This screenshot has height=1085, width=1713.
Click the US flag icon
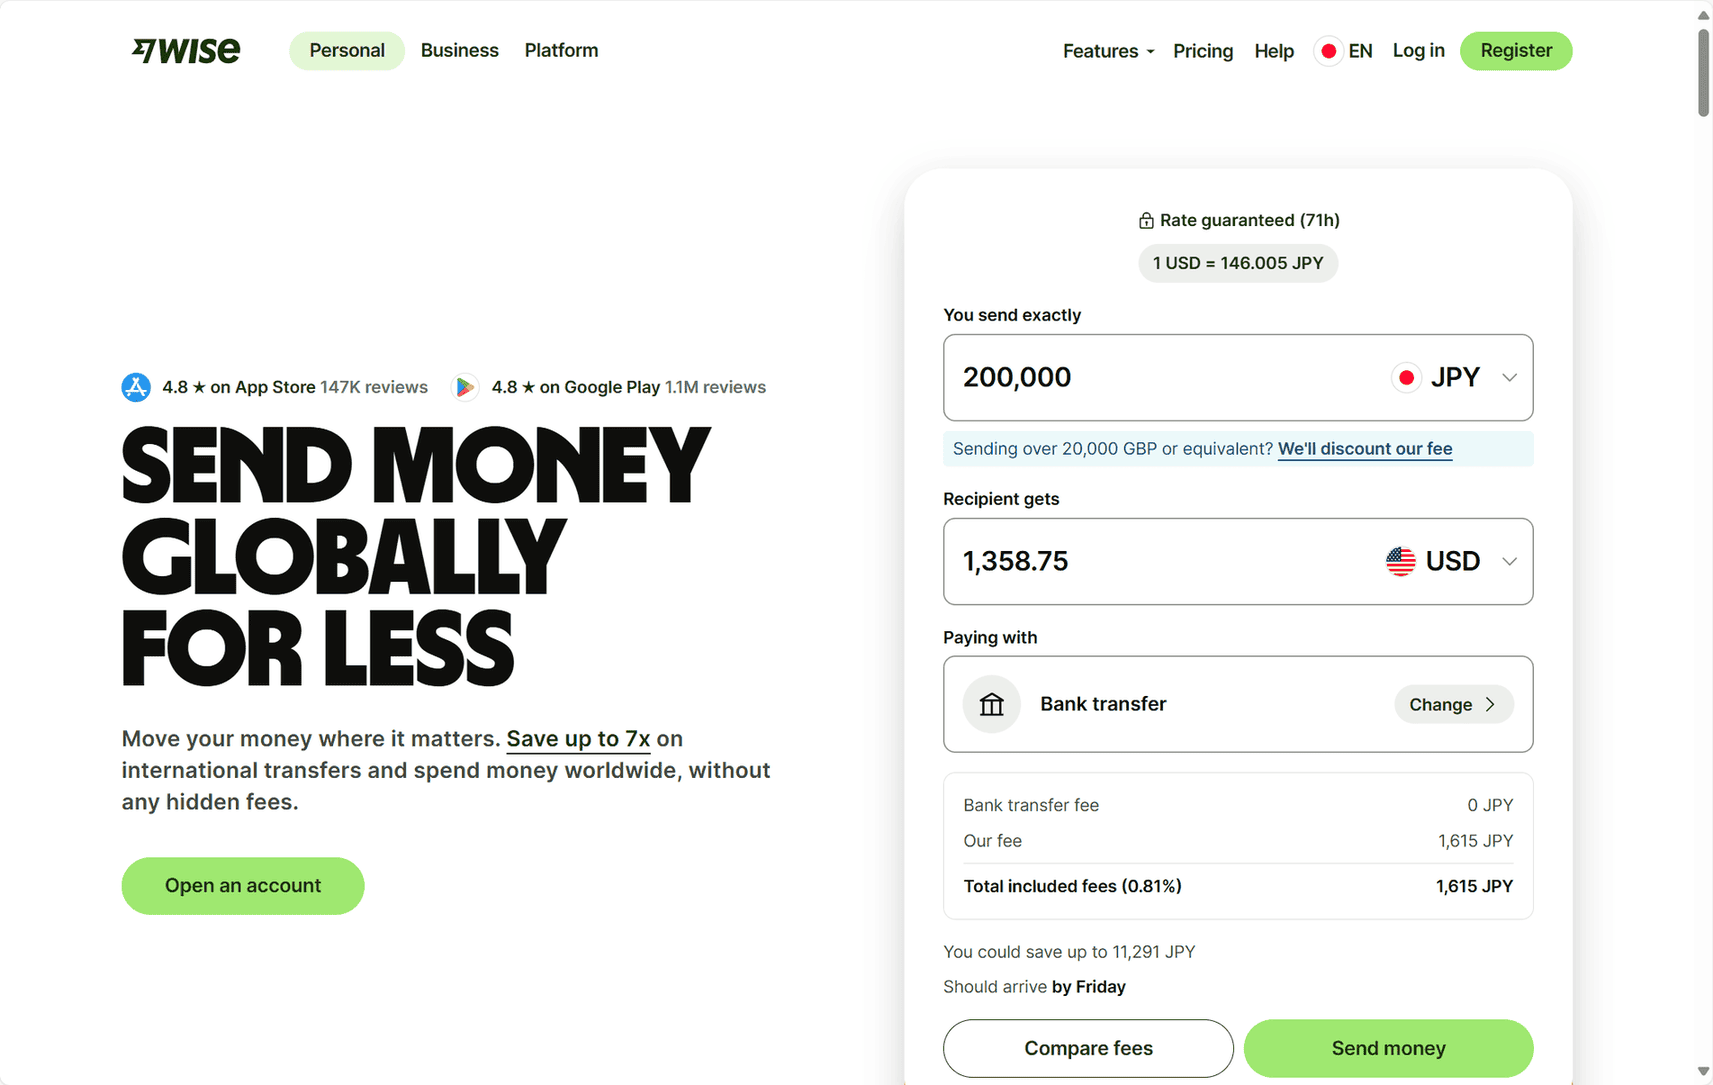(1400, 561)
